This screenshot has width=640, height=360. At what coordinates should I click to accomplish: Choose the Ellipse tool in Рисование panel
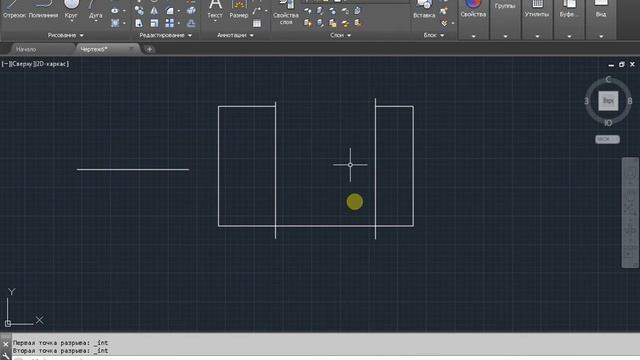(115, 11)
